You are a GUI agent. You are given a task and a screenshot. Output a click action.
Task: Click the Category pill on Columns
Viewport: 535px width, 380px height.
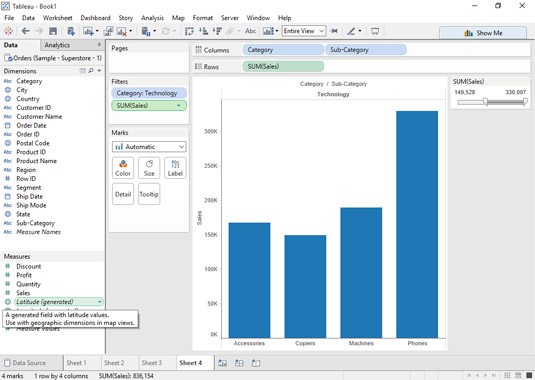pyautogui.click(x=283, y=50)
